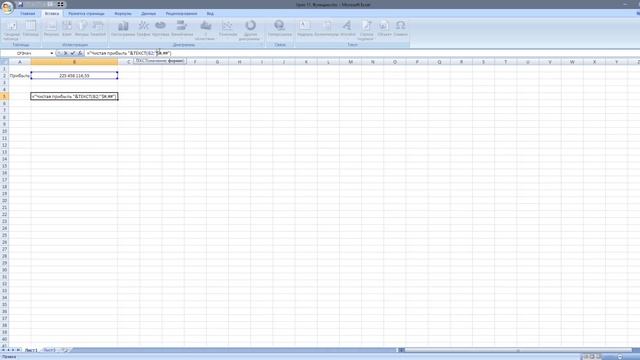Viewport: 640px width, 360px height.
Task: Open the Line chart (График) menu
Action: pos(143,30)
